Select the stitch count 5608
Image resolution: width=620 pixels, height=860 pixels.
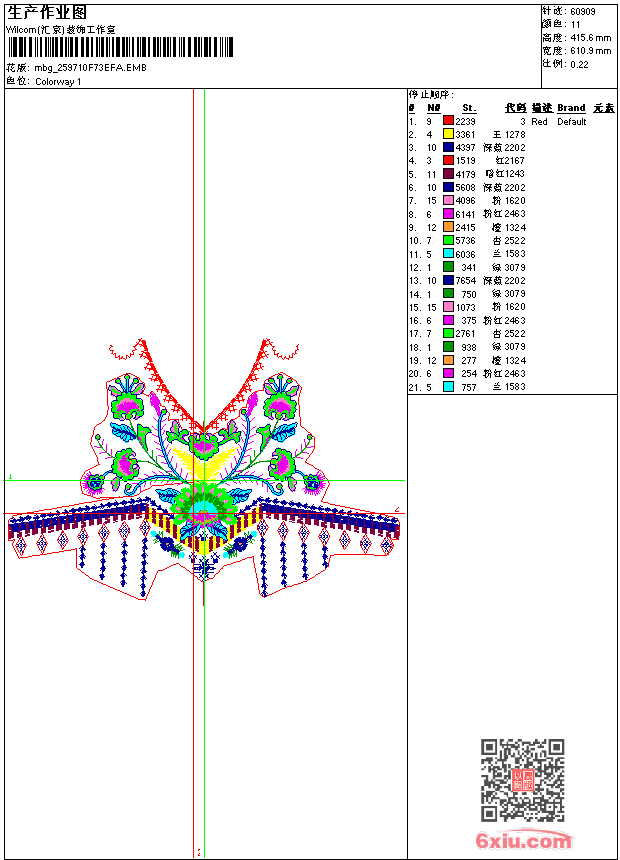(x=465, y=188)
